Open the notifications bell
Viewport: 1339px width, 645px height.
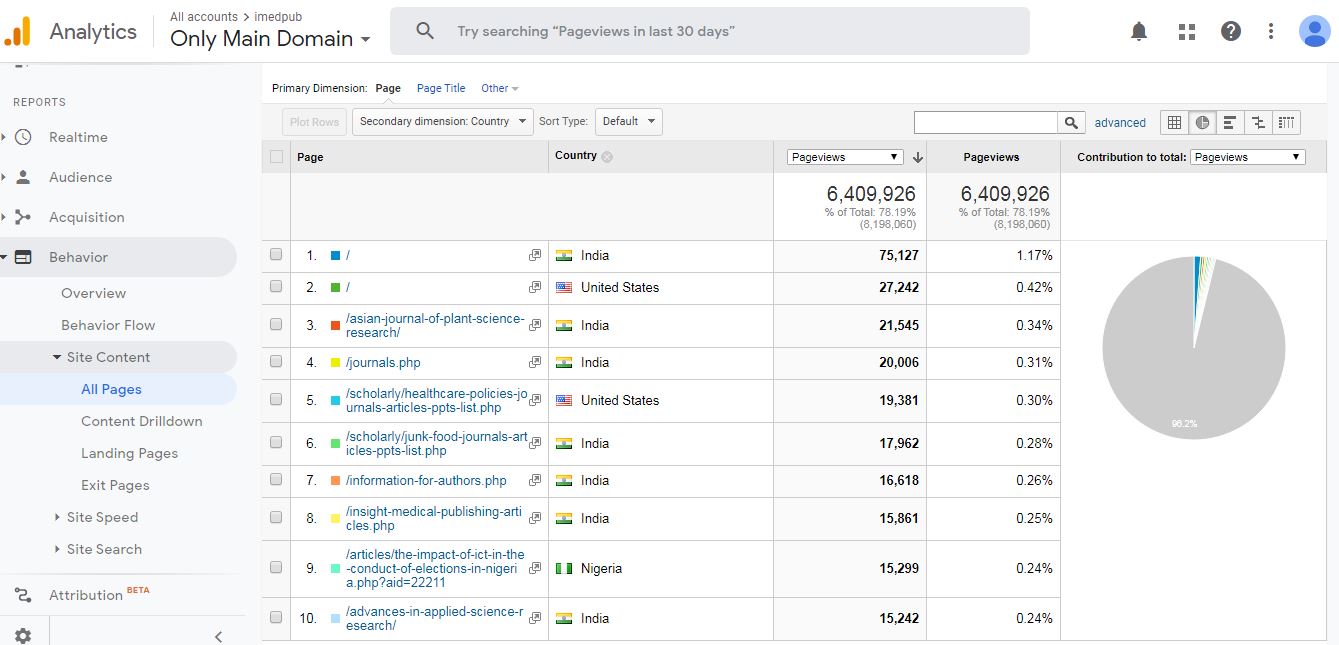click(1139, 31)
